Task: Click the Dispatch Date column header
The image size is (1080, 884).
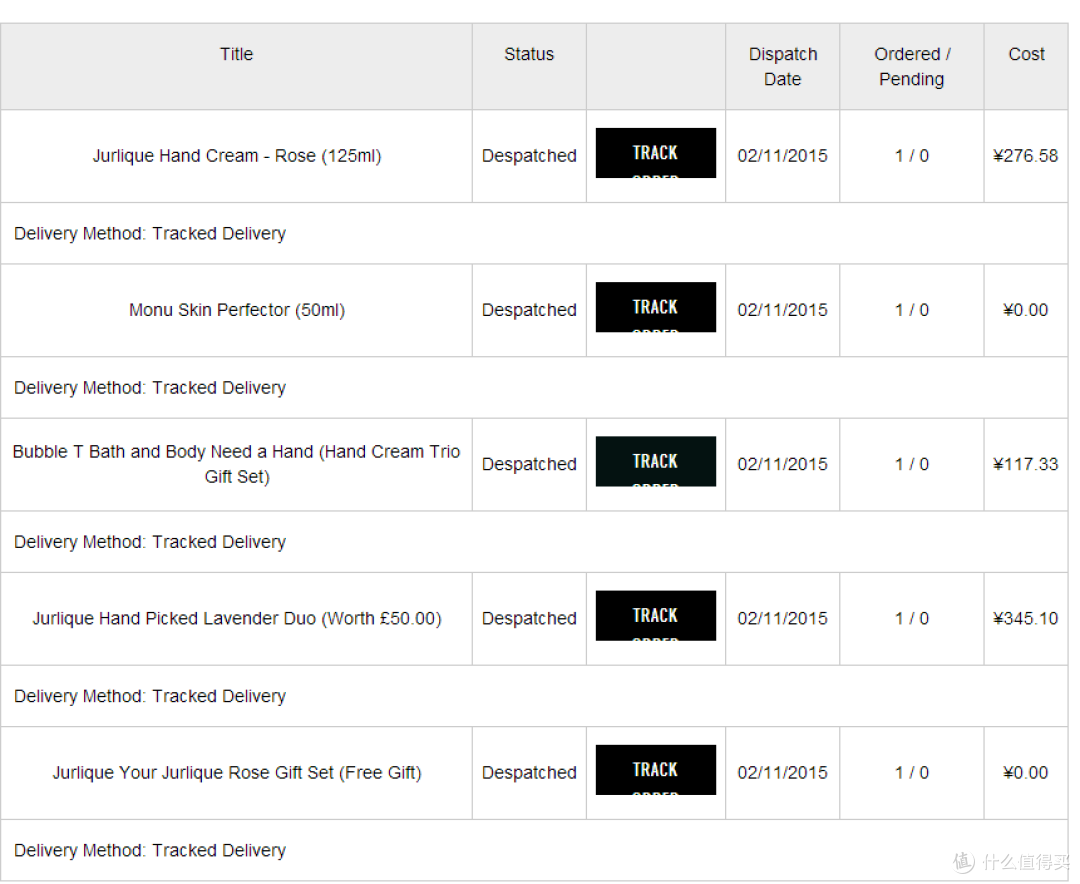Action: (x=782, y=66)
